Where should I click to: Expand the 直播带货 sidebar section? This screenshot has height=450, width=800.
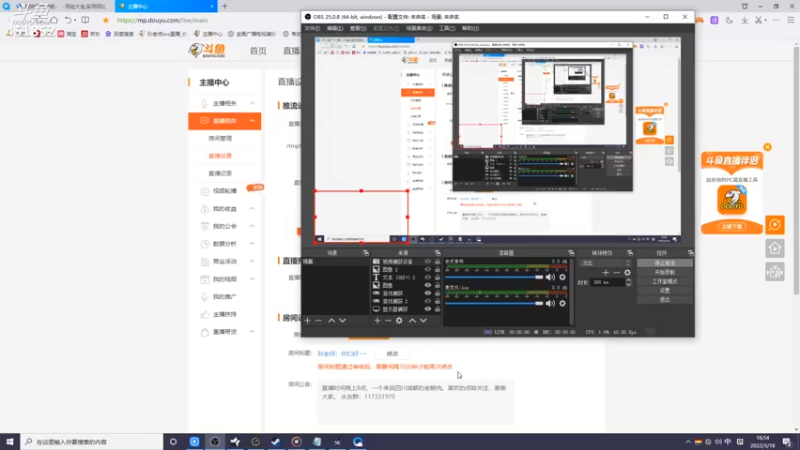252,332
